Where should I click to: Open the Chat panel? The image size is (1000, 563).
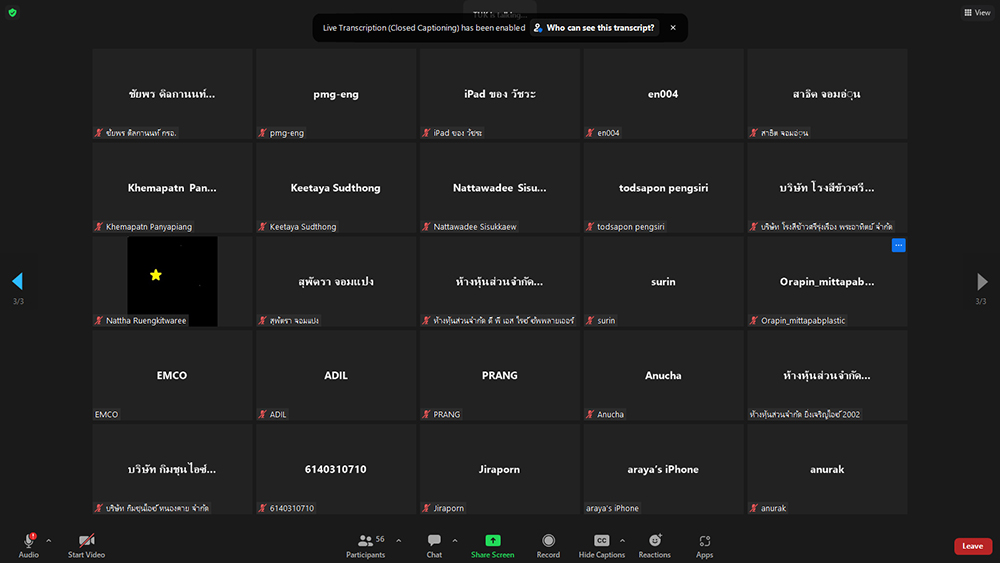[x=434, y=545]
